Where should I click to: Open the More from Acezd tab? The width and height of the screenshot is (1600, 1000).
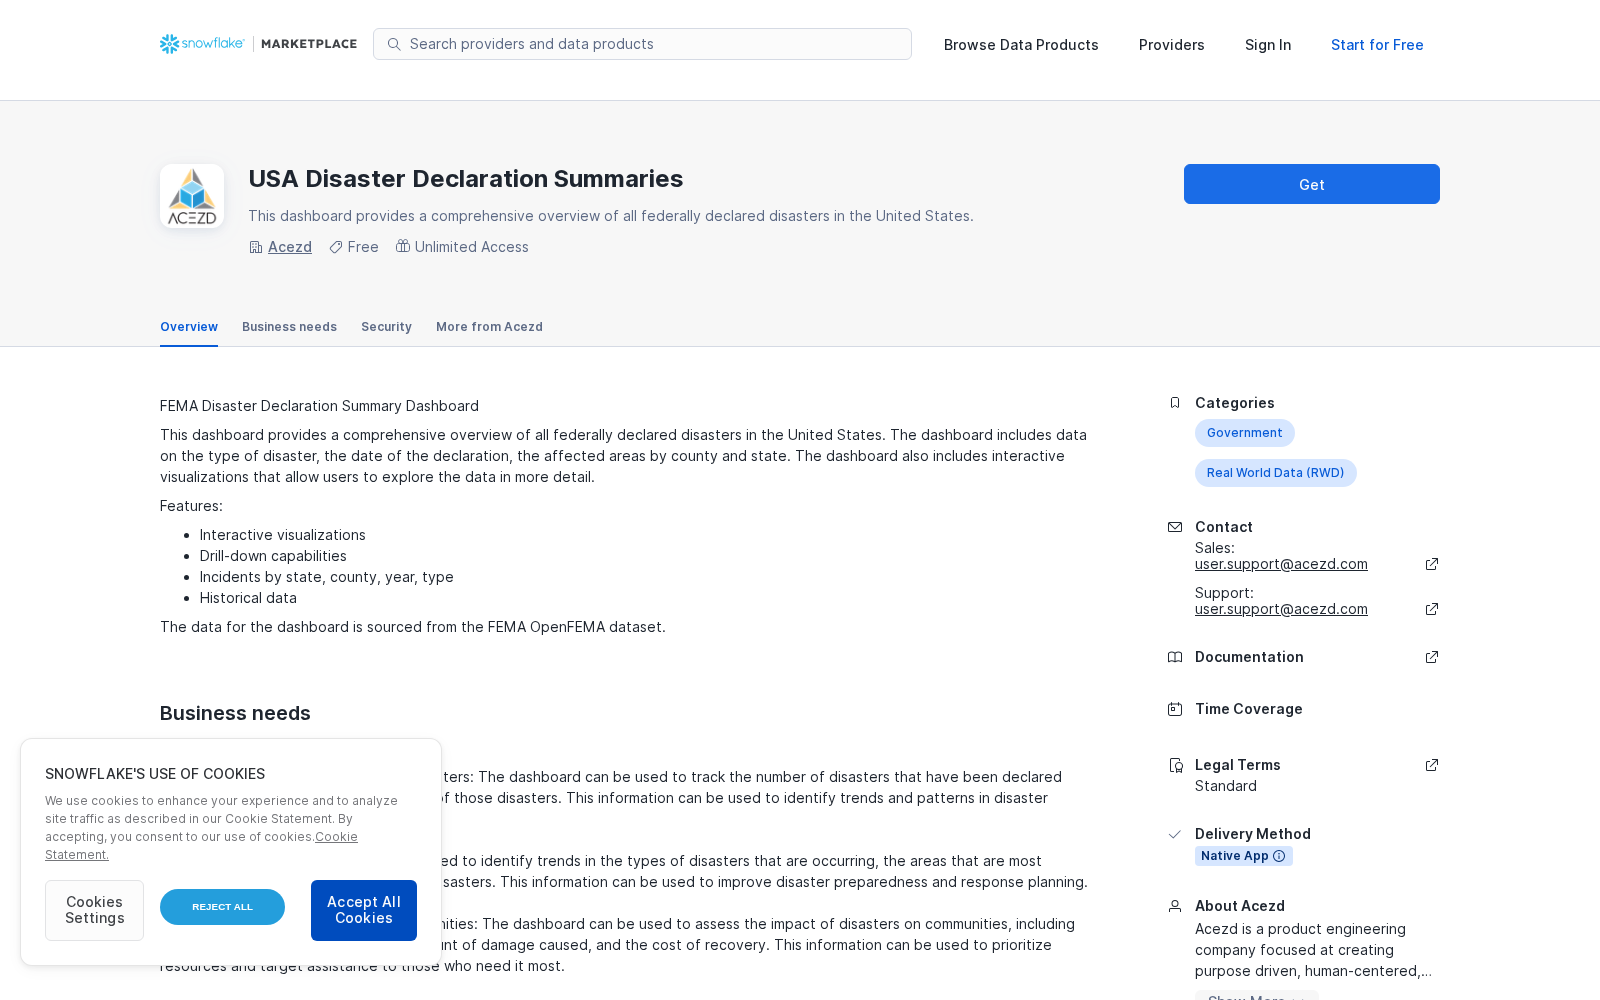point(489,327)
